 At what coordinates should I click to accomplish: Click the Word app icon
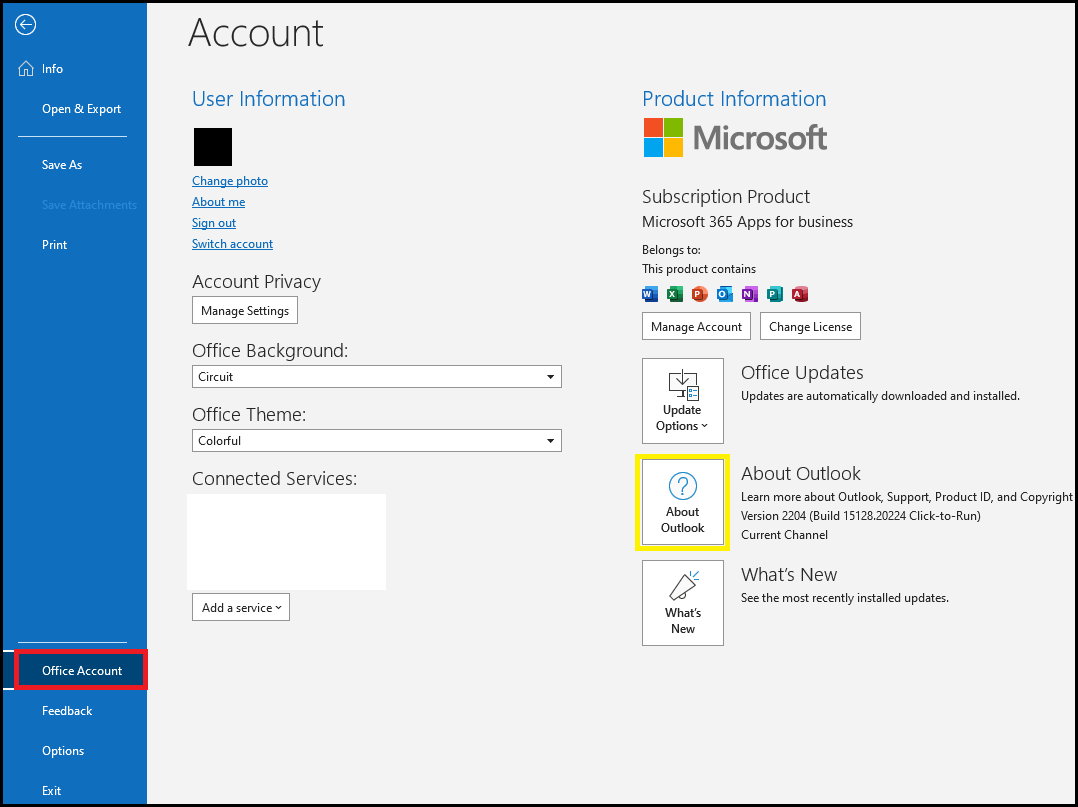(x=650, y=294)
